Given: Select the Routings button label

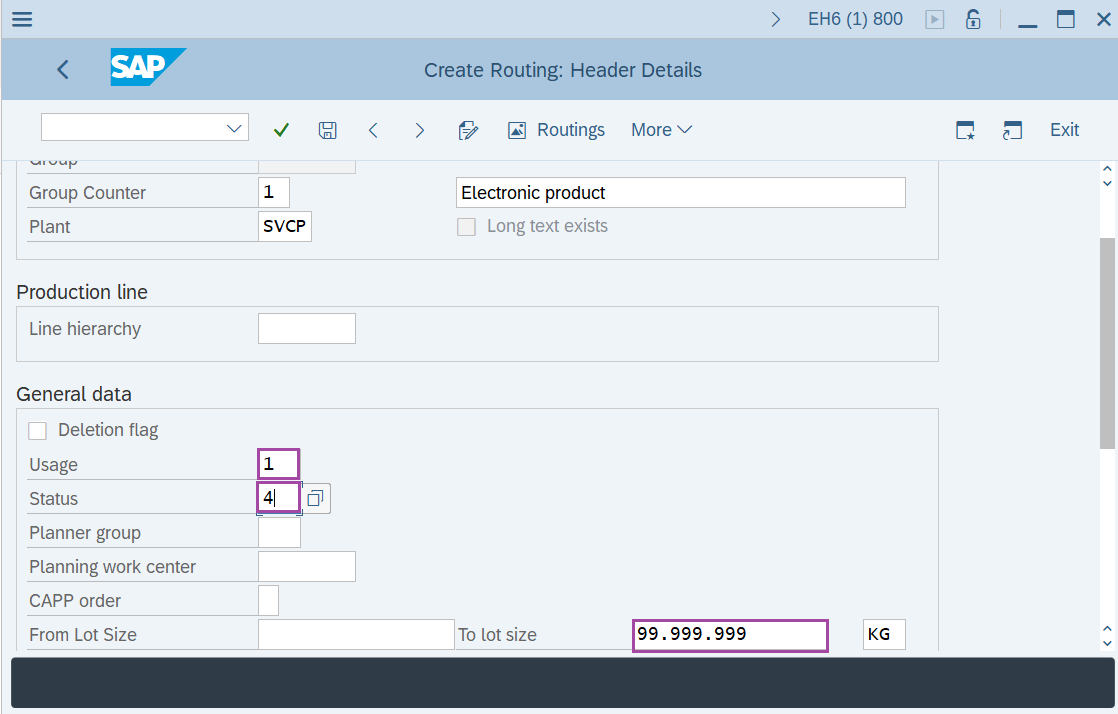Looking at the screenshot, I should (570, 129).
